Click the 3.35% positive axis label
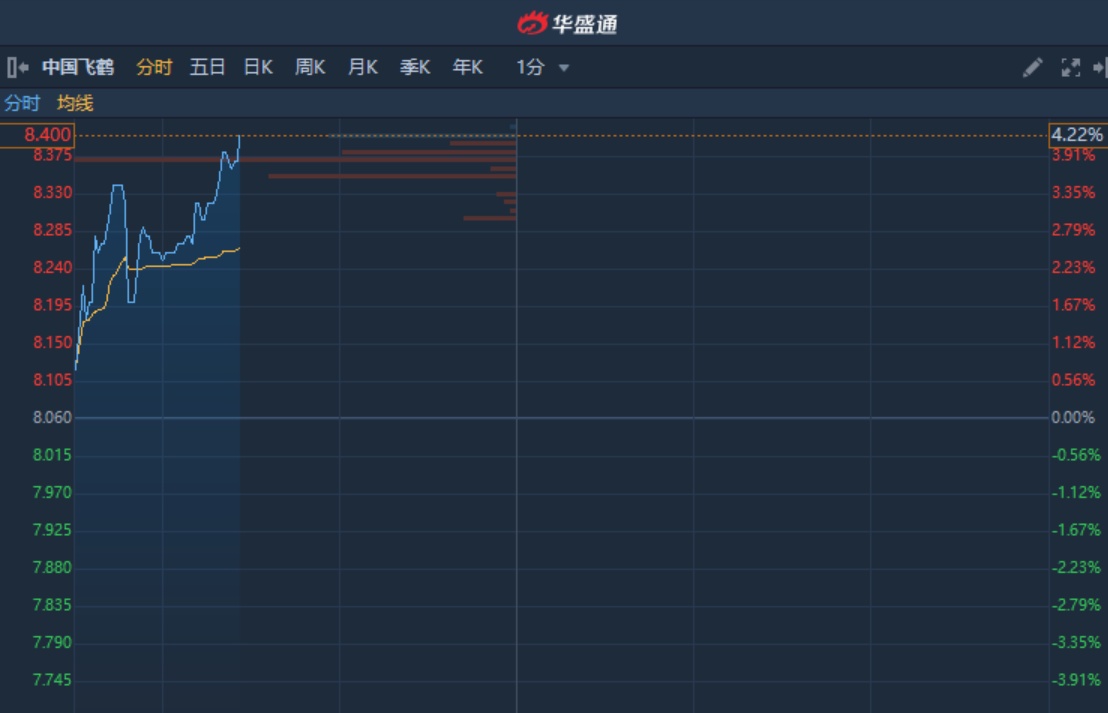Screen dimensions: 1108x713 pyautogui.click(x=1073, y=192)
